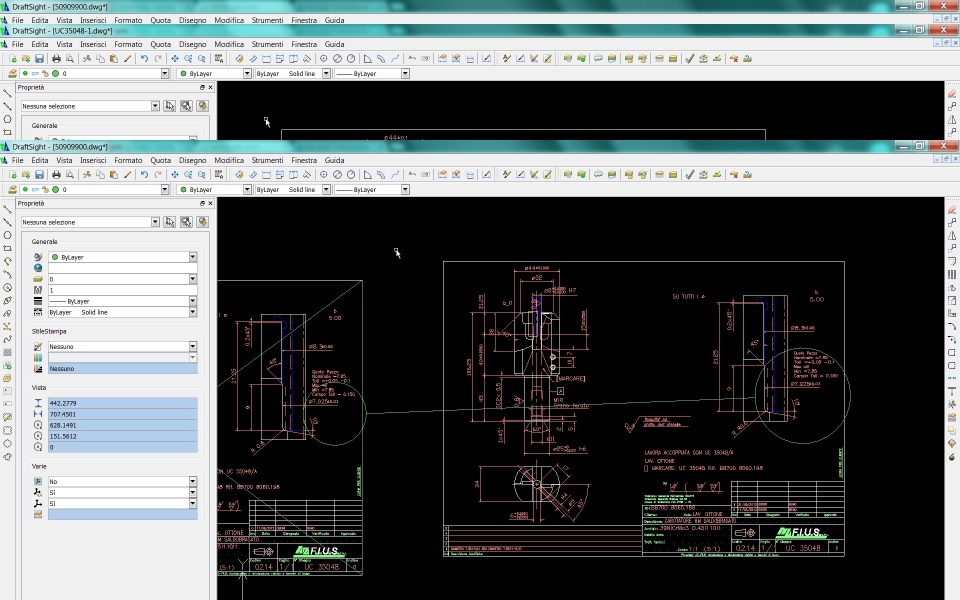
Task: Open Nessuna selezione dropdown in front Proprietà panel
Action: (155, 222)
